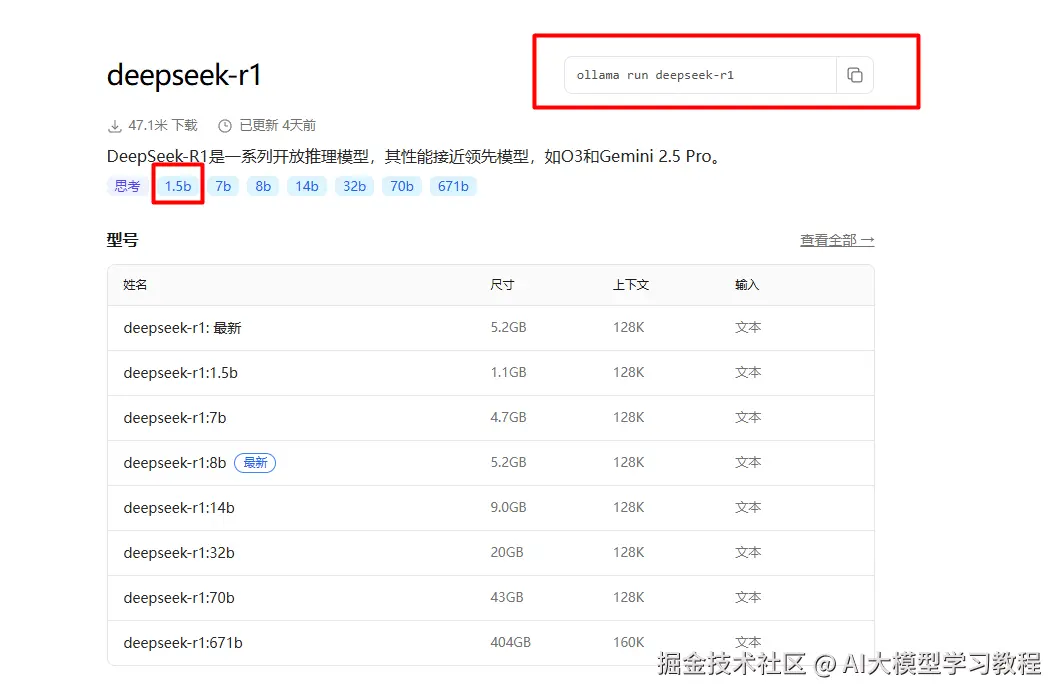Click the 404GB size cell
Screen dimensions: 1062x698
511,642
